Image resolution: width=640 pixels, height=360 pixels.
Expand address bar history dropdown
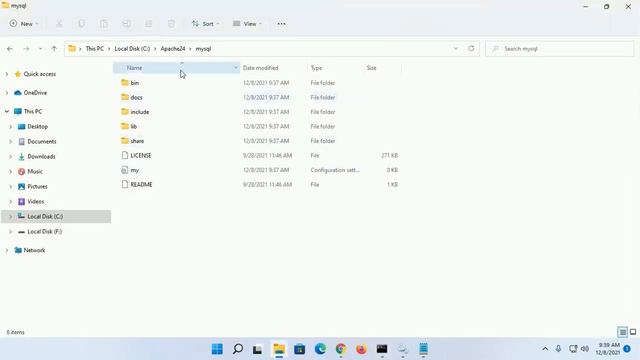[x=456, y=49]
